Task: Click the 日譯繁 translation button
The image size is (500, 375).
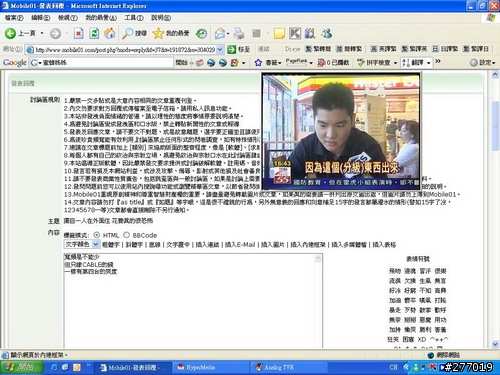Action: click(445, 49)
